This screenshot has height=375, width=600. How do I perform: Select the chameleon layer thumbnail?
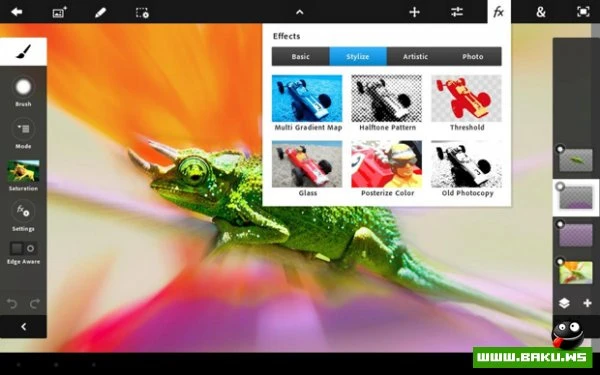(576, 160)
